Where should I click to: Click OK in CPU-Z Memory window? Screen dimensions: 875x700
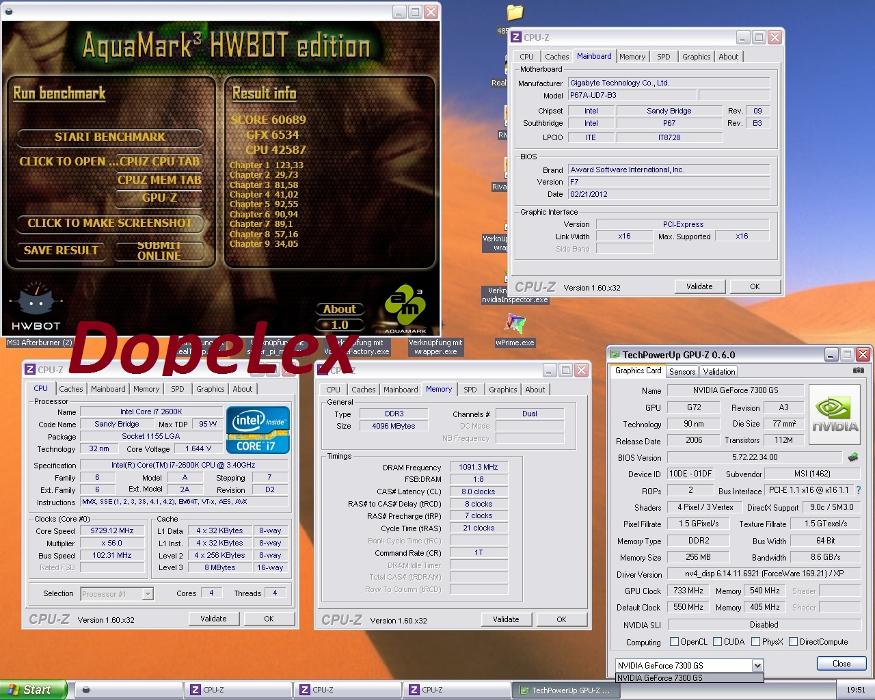(561, 619)
